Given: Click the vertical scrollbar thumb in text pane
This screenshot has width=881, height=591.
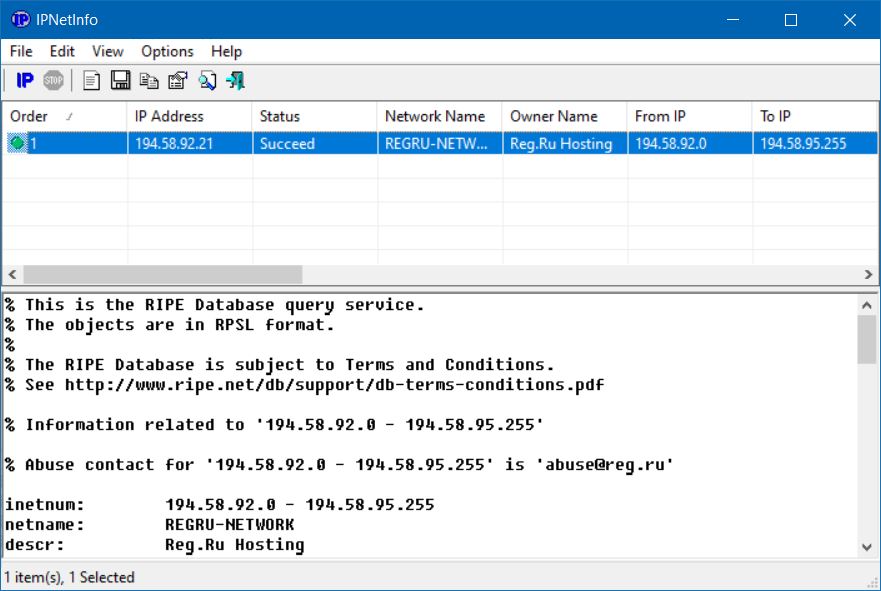Looking at the screenshot, I should tap(867, 339).
